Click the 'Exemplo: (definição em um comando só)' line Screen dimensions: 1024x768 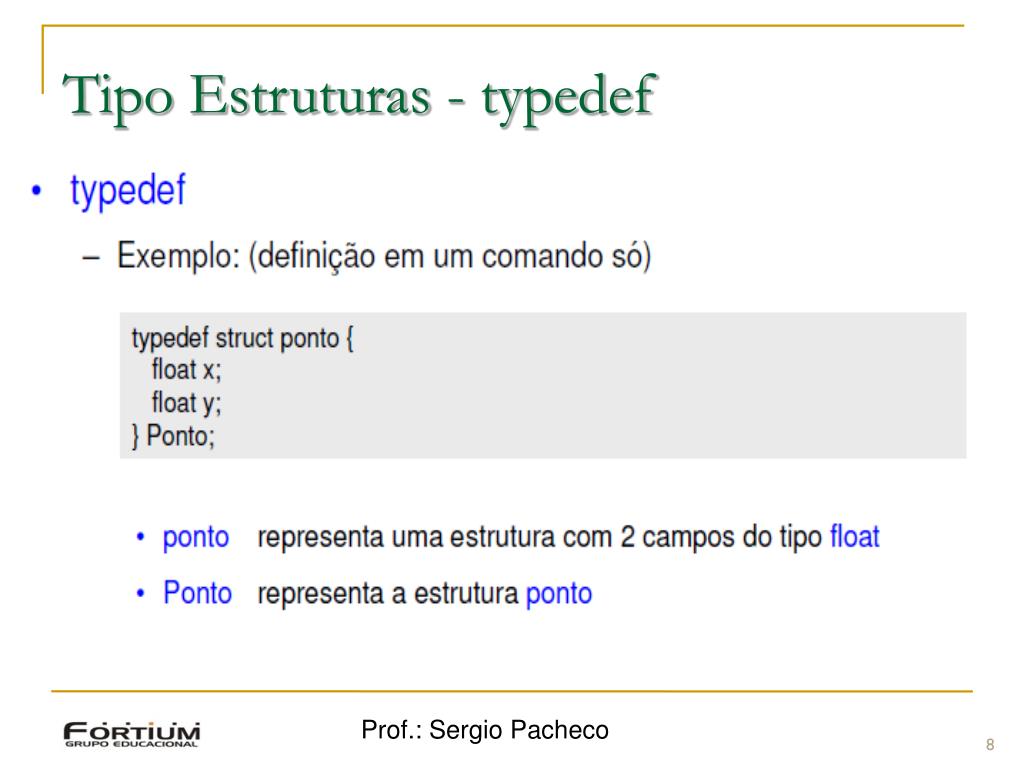pyautogui.click(x=384, y=256)
